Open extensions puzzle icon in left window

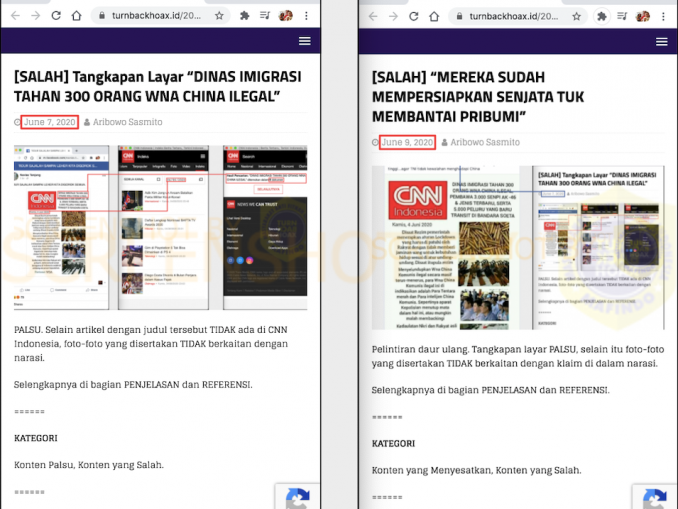click(244, 16)
